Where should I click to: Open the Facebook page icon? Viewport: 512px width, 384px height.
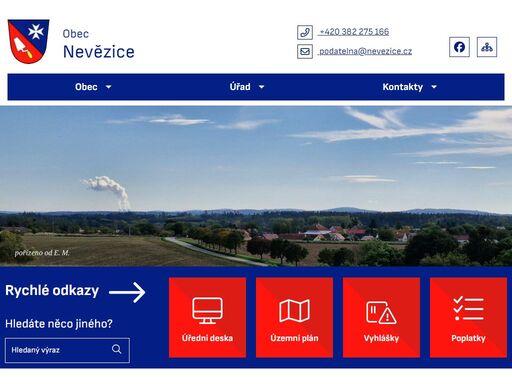459,47
